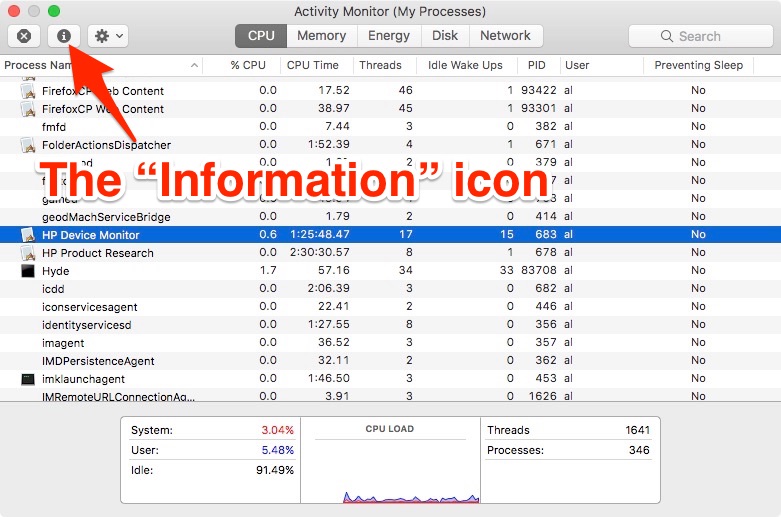The width and height of the screenshot is (781, 517).
Task: Click the Idle 91.49% value
Action: pyautogui.click(x=275, y=470)
